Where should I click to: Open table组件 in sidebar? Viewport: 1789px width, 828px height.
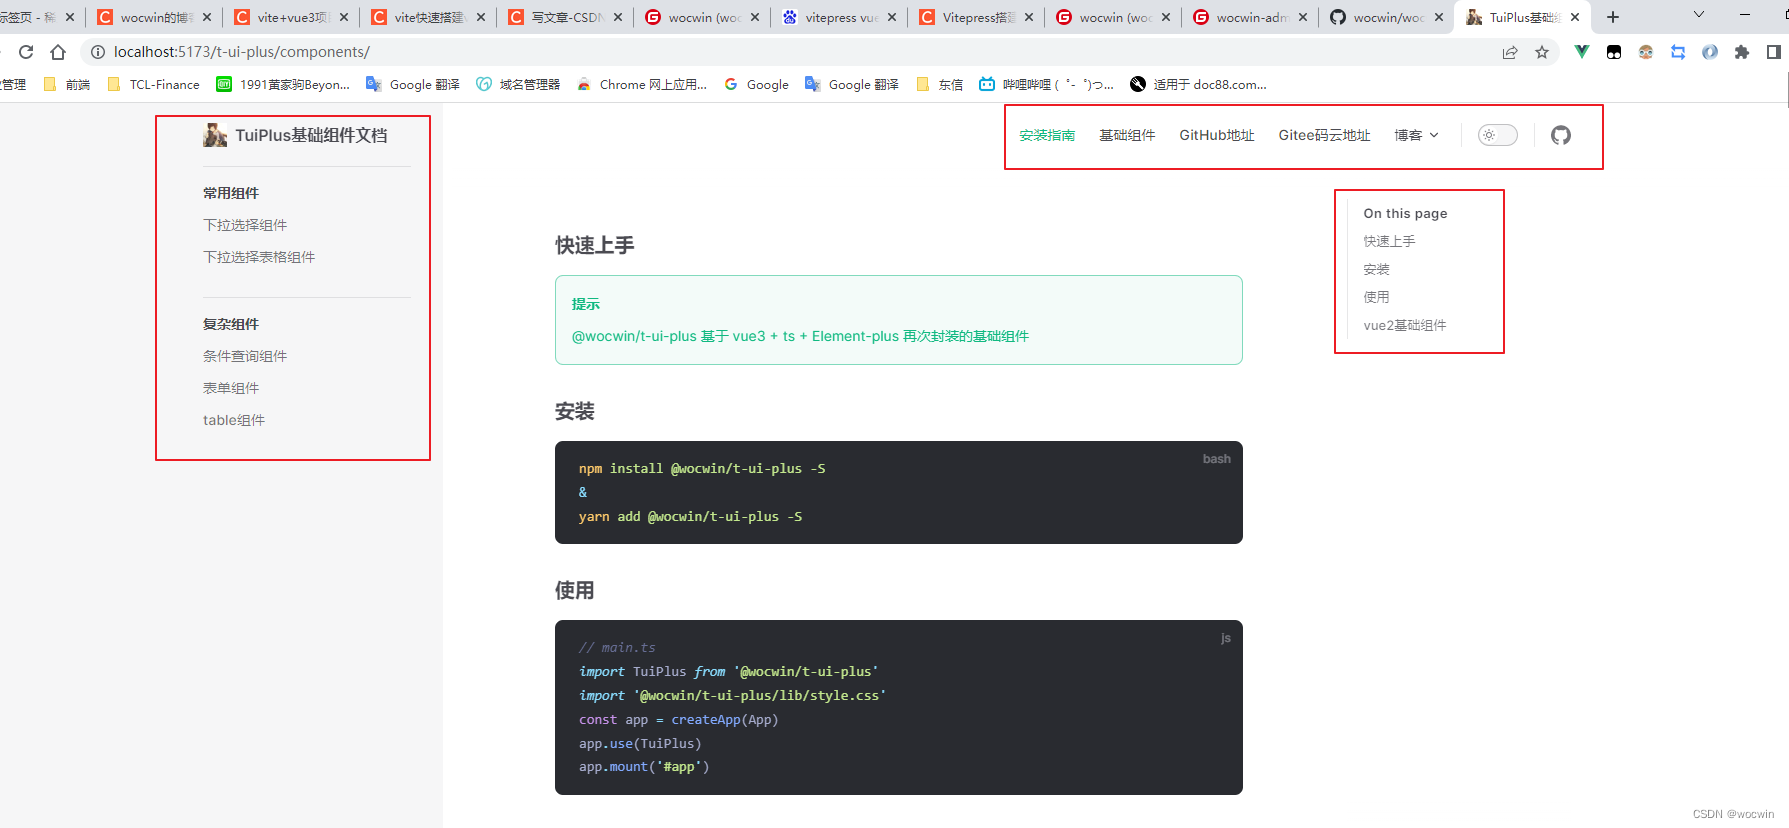pos(234,420)
